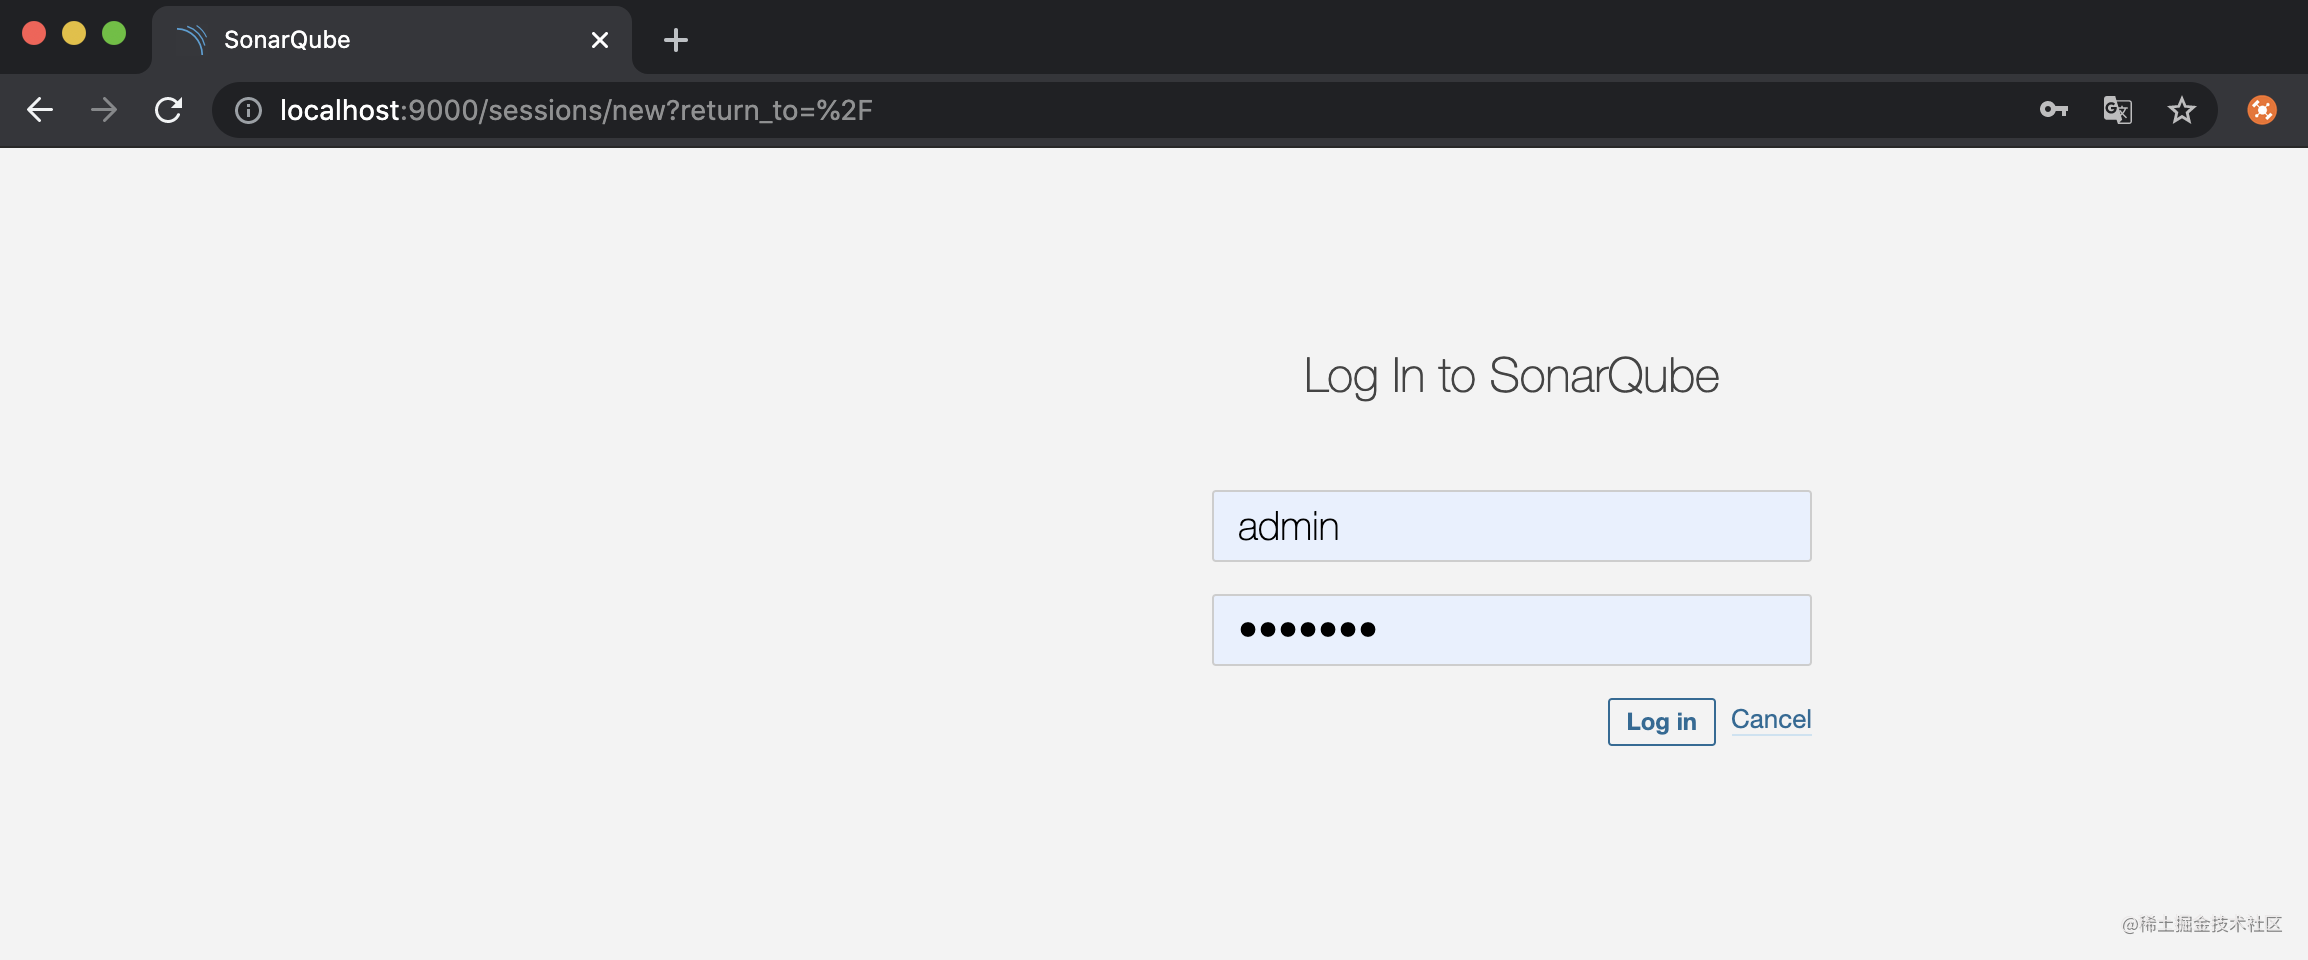Click the masked password field
The height and width of the screenshot is (960, 2308).
coord(1510,629)
